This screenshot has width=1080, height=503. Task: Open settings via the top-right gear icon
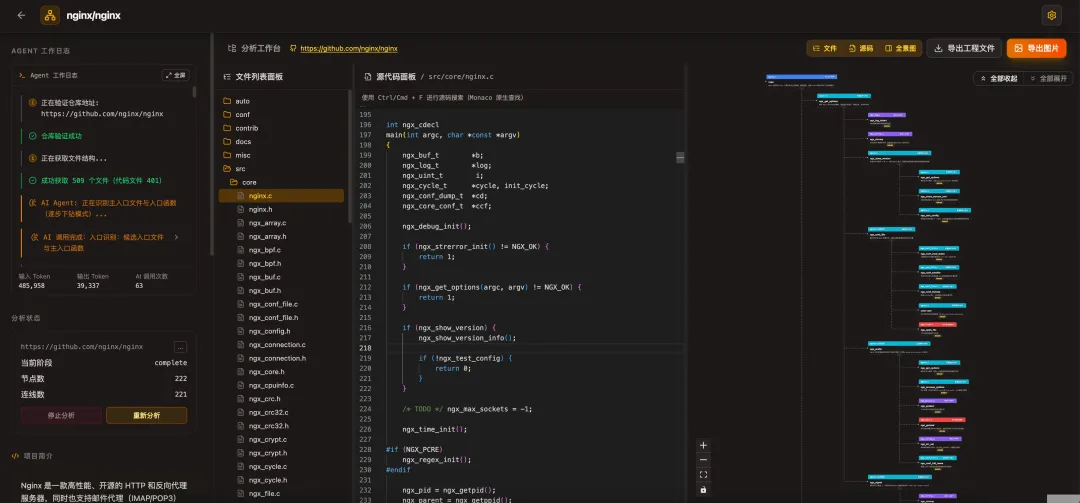1051,15
